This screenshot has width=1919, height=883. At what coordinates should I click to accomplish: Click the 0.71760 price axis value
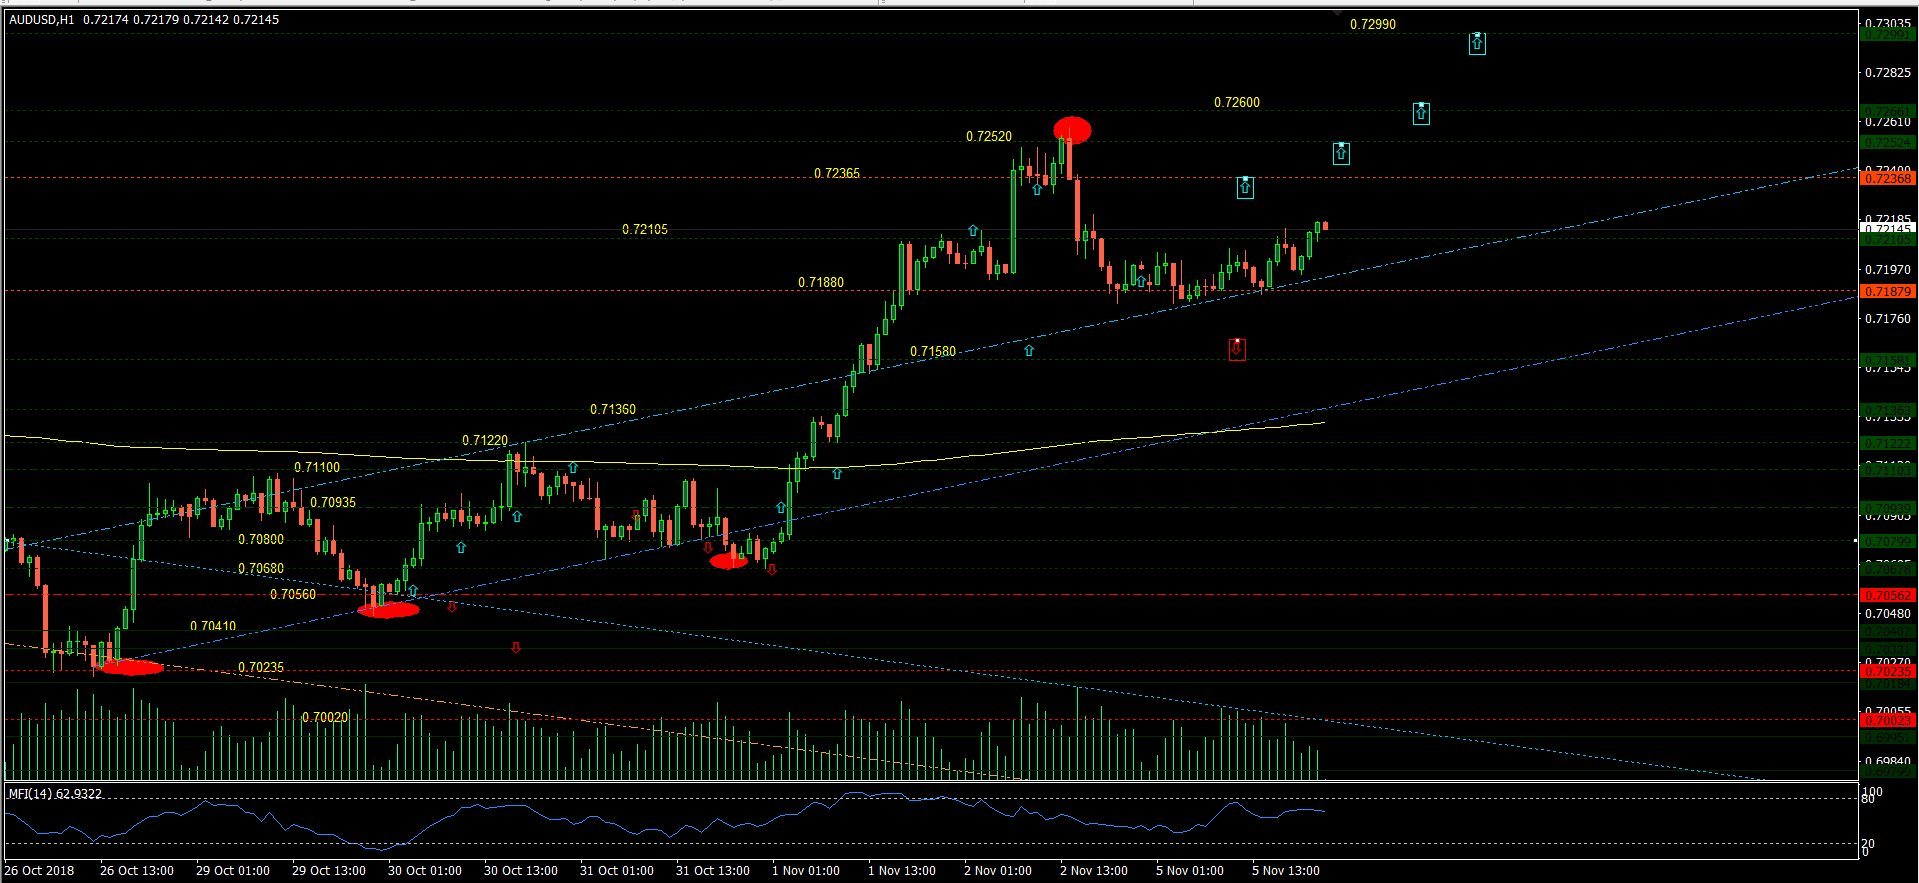[1888, 319]
